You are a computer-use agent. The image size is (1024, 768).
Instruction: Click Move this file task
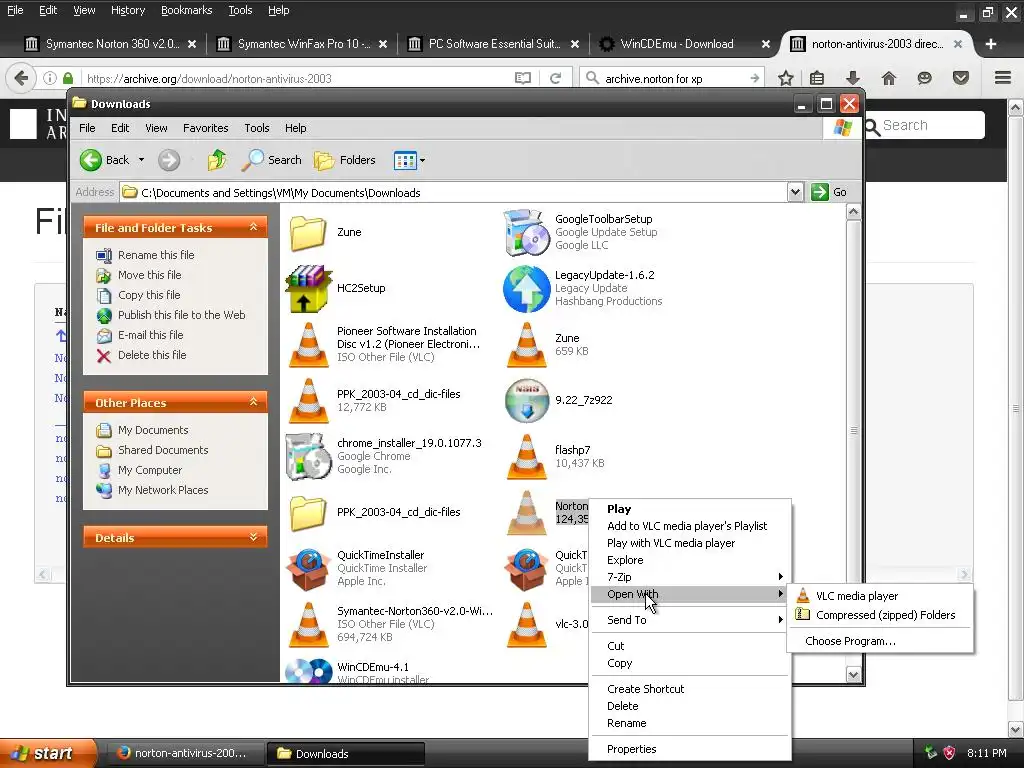click(x=150, y=275)
